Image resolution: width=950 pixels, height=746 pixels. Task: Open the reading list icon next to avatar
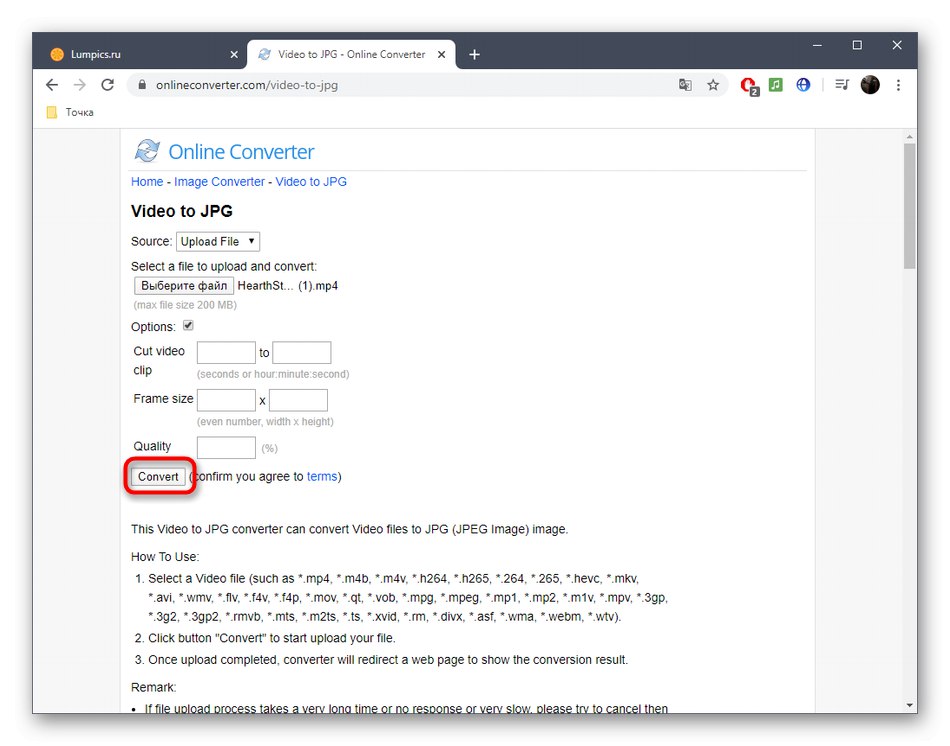pyautogui.click(x=841, y=85)
